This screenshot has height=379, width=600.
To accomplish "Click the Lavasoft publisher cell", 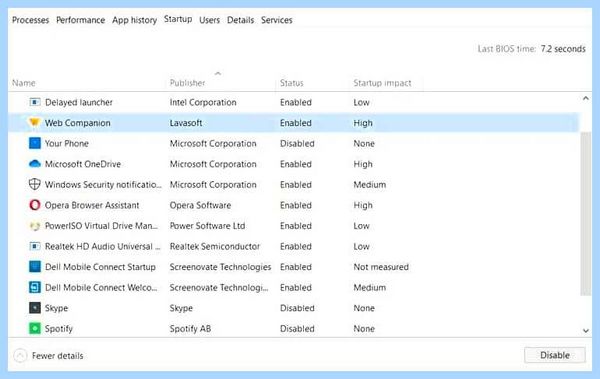I will click(x=186, y=123).
